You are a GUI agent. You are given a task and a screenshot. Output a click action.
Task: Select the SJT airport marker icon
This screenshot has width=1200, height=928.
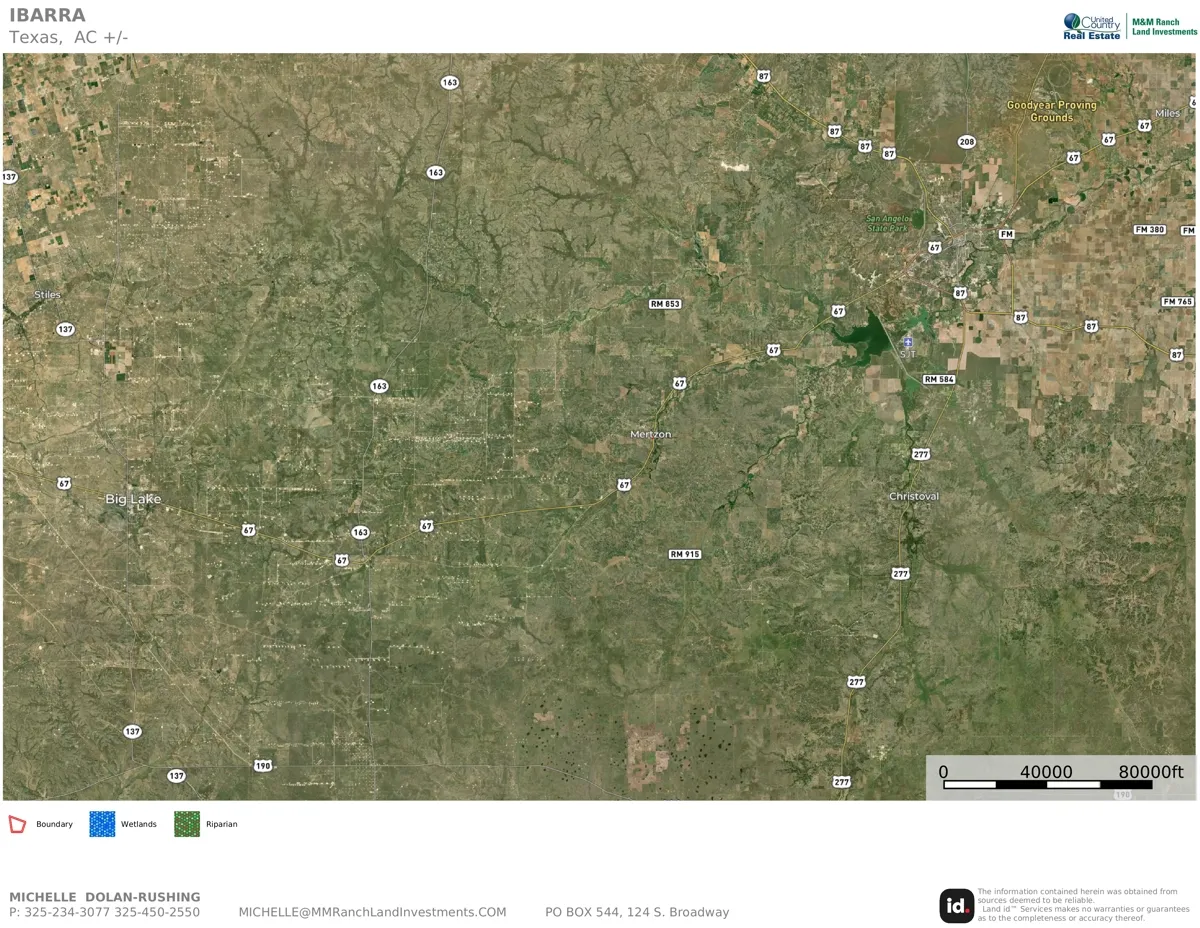[908, 342]
